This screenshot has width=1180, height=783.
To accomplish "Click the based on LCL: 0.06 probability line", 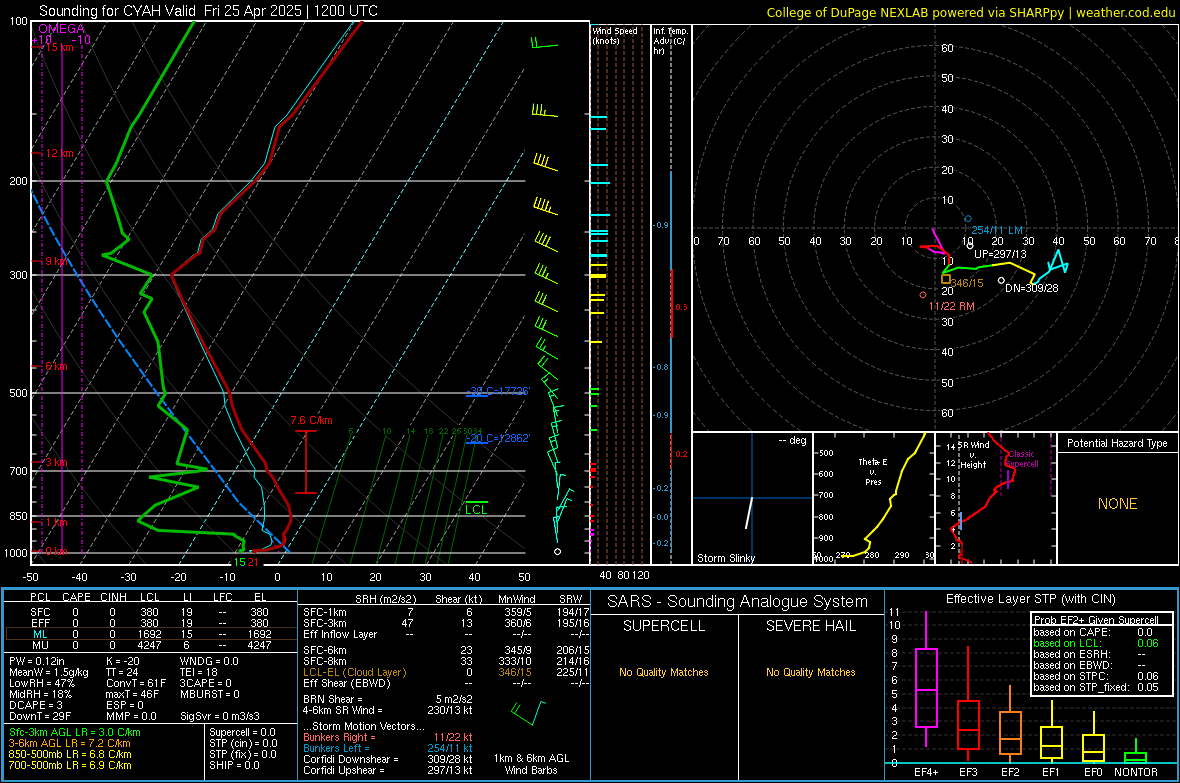I will 1096,643.
